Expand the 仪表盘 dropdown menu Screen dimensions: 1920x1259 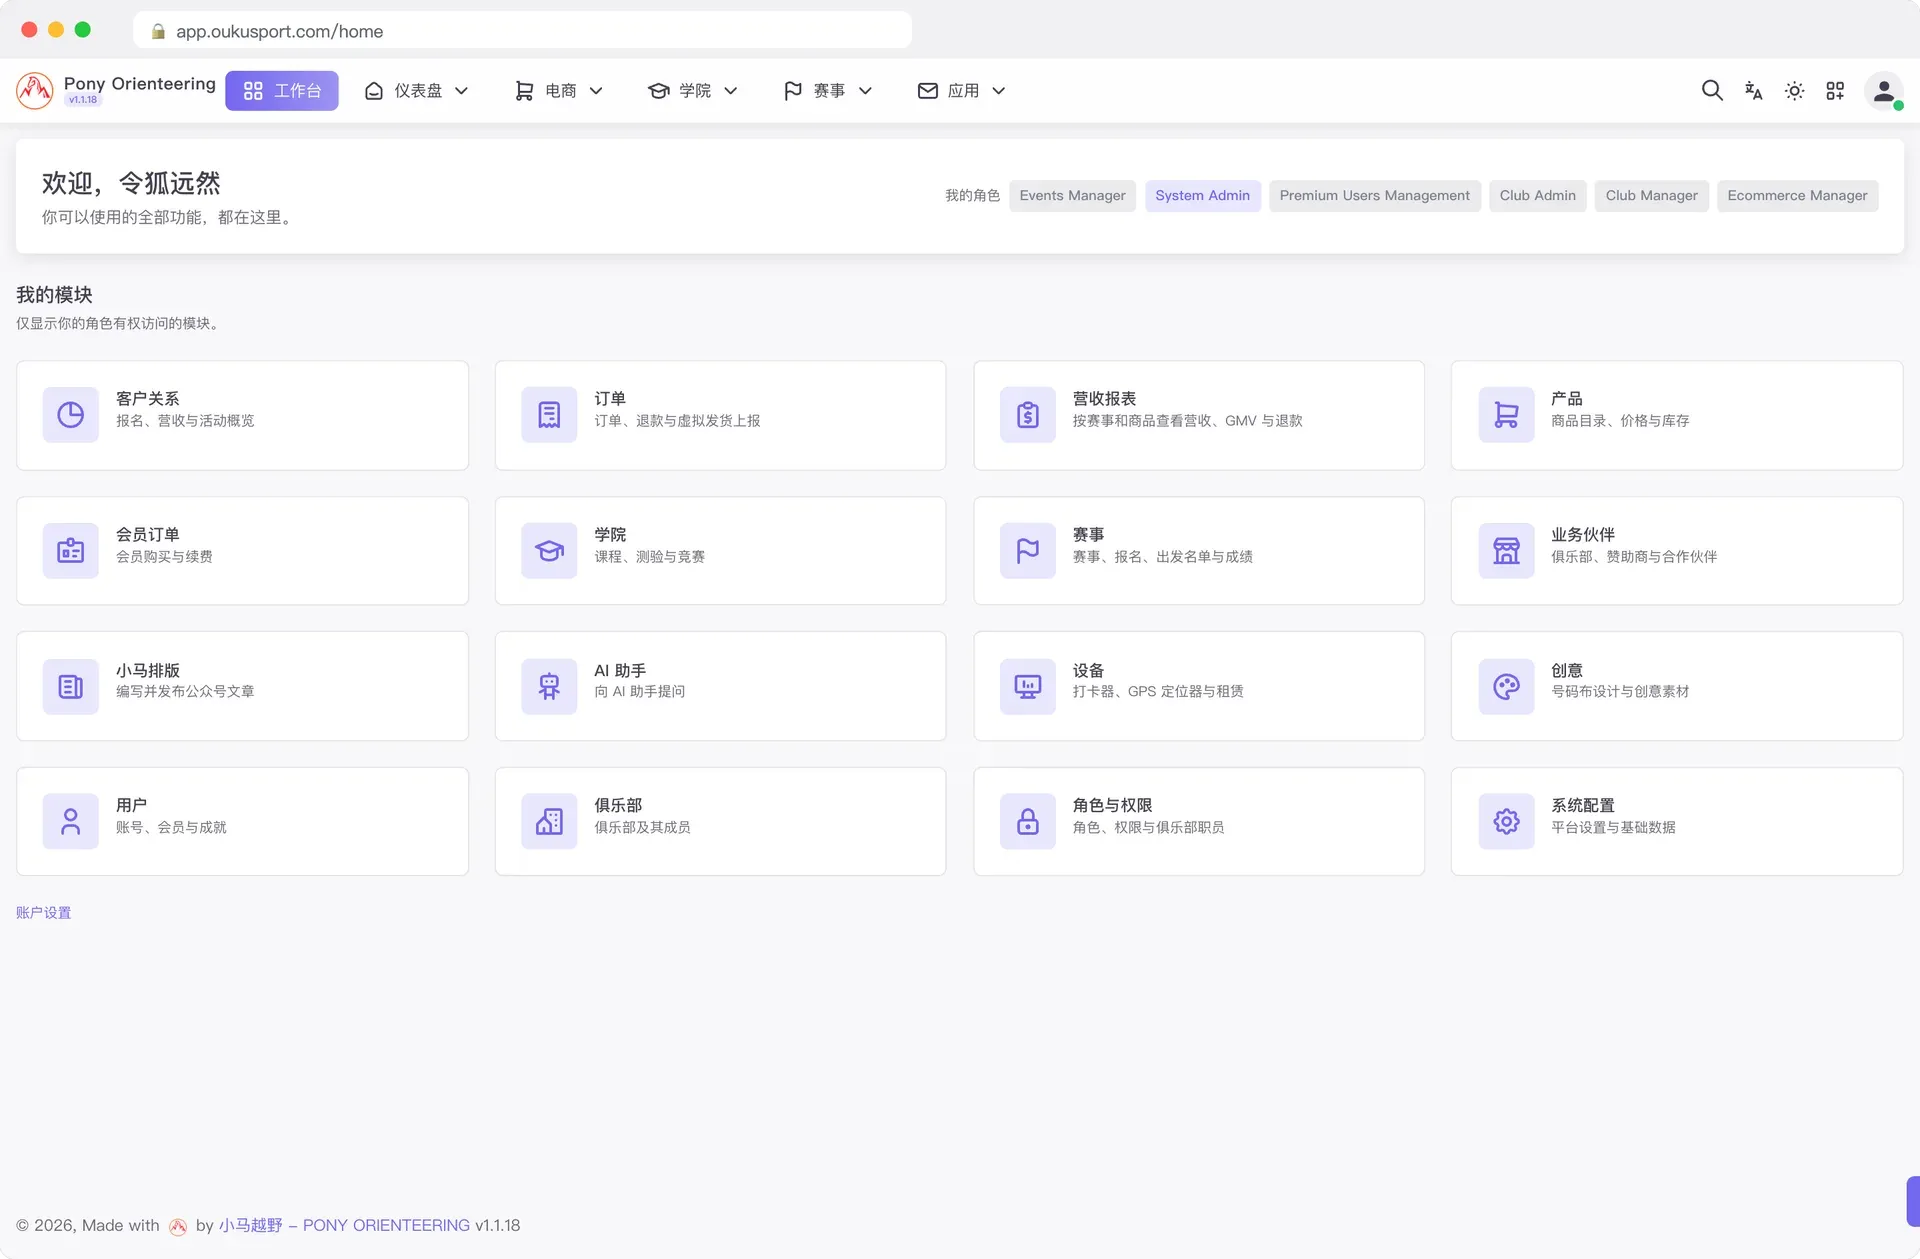pyautogui.click(x=416, y=91)
